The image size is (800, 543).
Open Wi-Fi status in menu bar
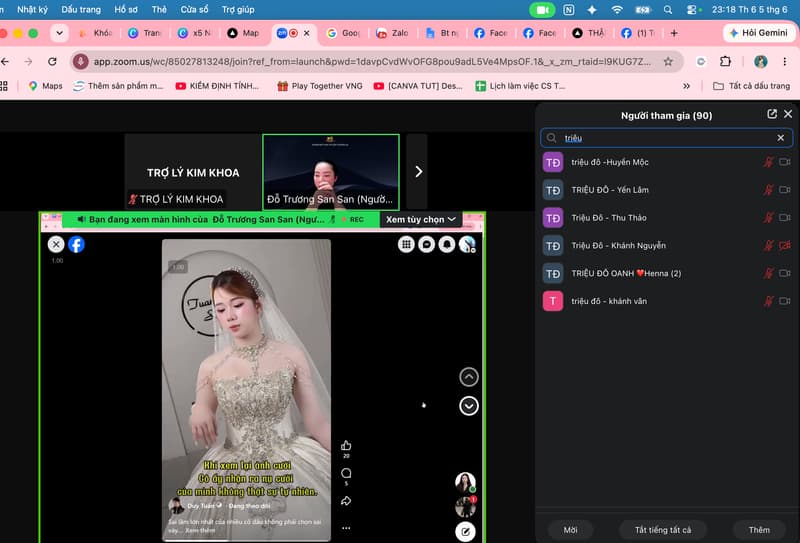(617, 10)
